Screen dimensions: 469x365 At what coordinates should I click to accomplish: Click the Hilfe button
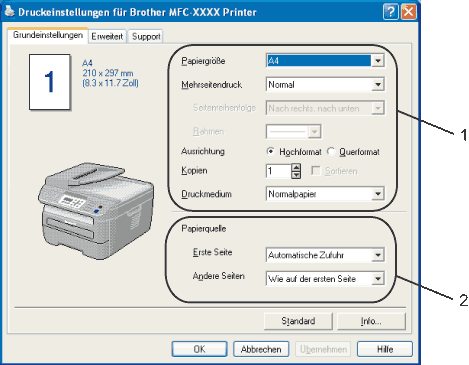[385, 349]
